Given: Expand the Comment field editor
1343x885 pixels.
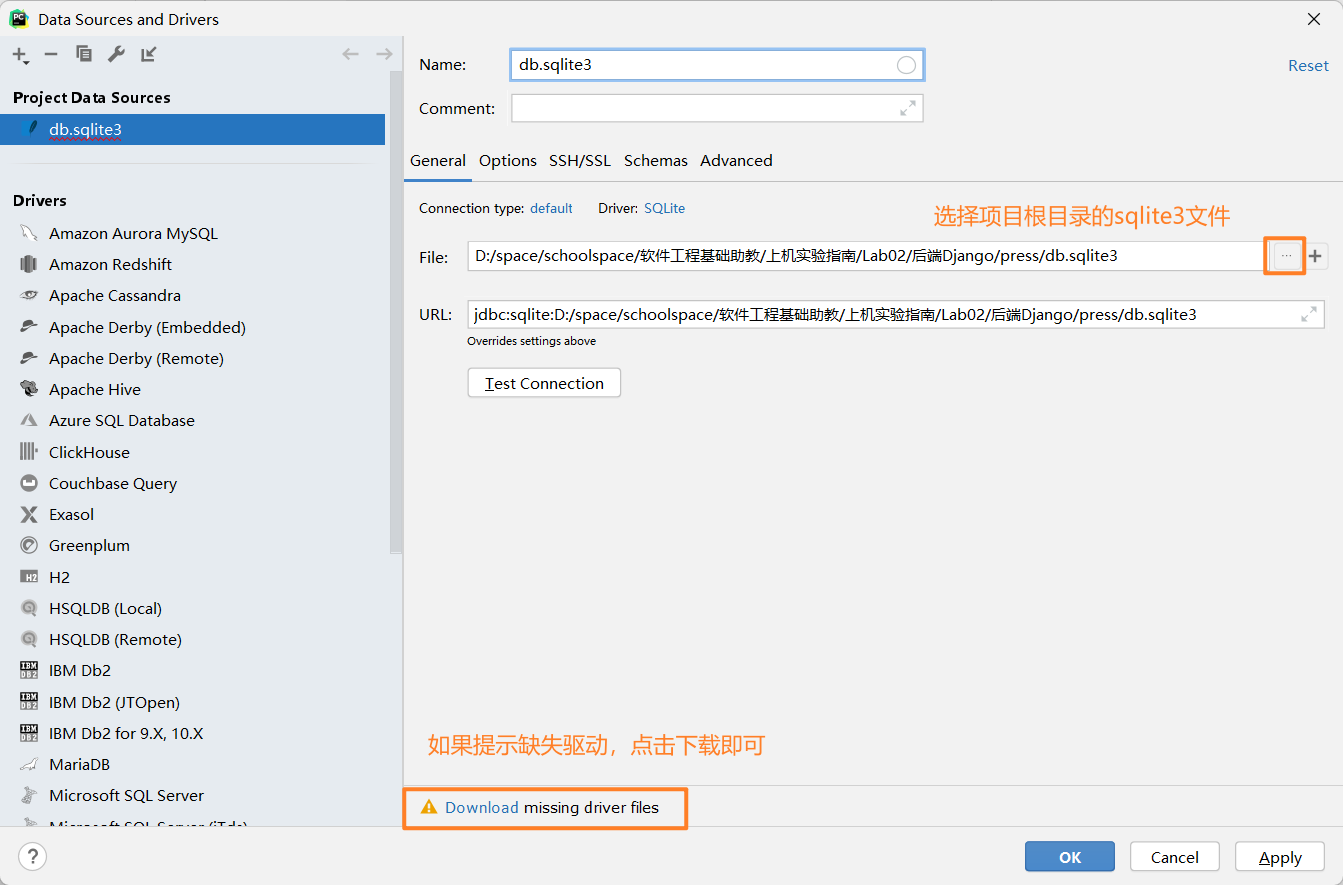Looking at the screenshot, I should coord(908,108).
